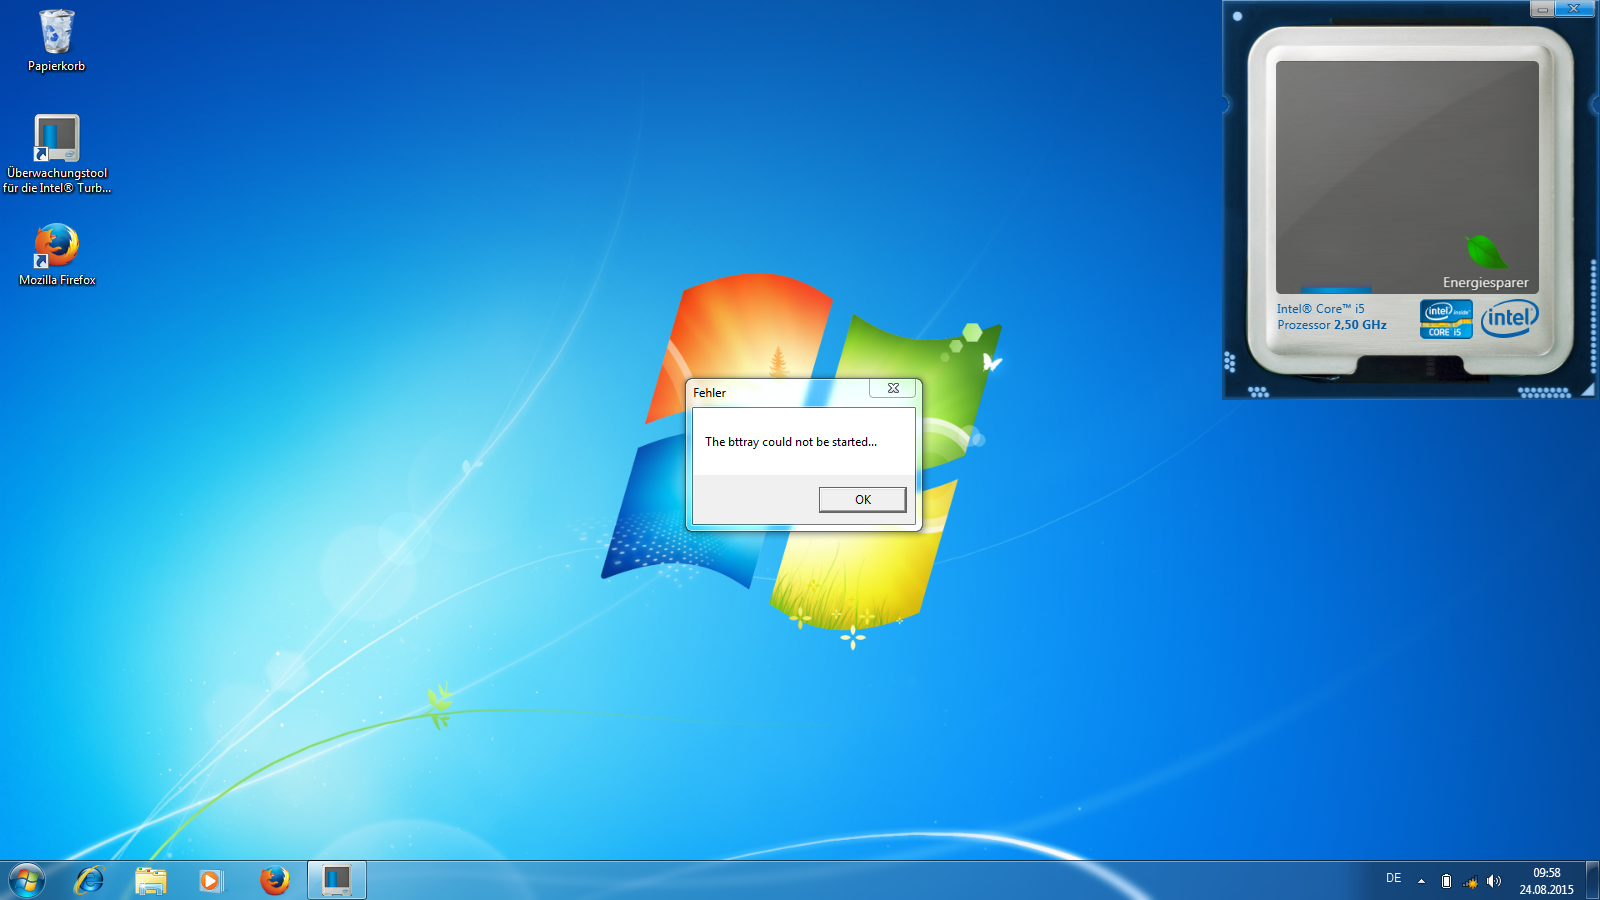
Task: Open the DE language indicator
Action: coord(1393,878)
